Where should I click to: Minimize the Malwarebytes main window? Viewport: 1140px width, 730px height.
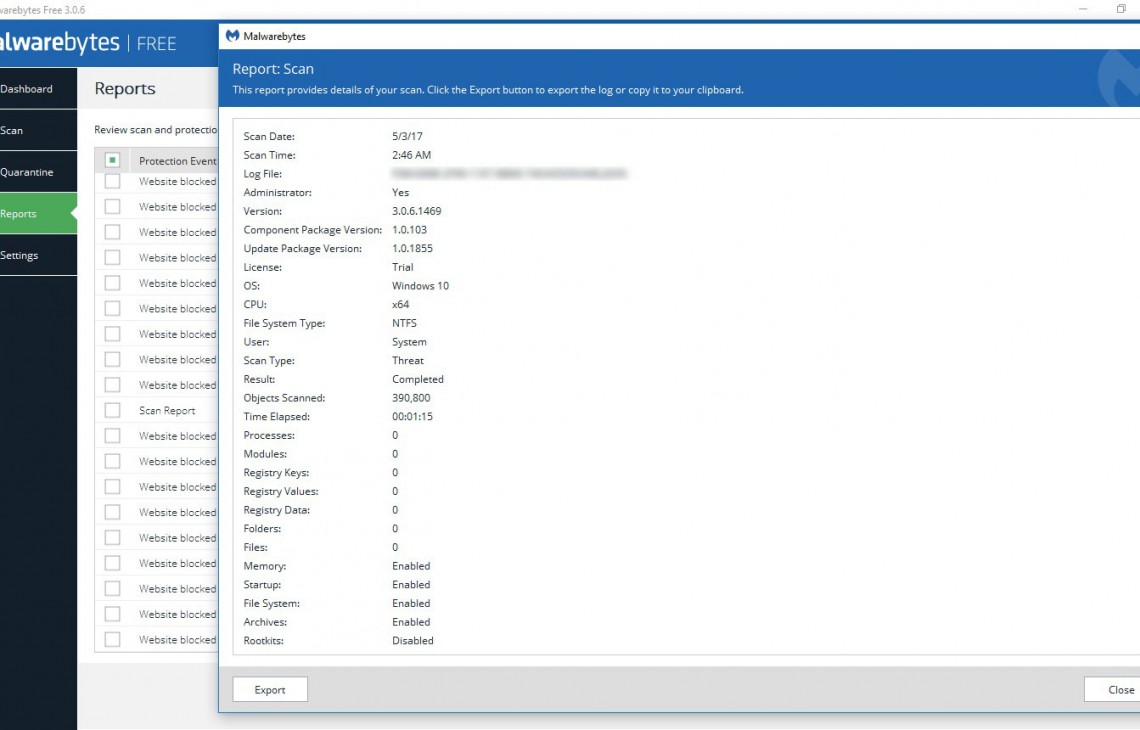pos(1083,9)
